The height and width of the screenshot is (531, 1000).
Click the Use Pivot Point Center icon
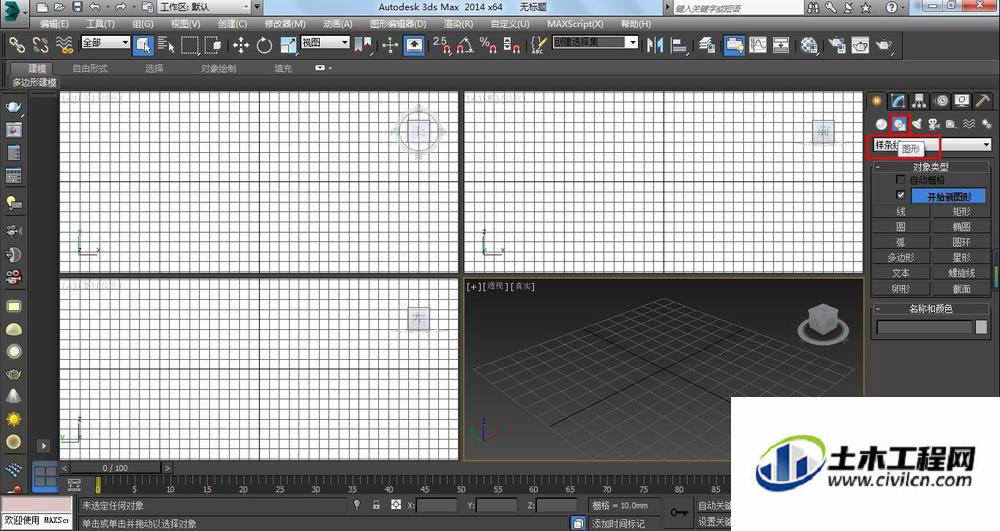[364, 45]
